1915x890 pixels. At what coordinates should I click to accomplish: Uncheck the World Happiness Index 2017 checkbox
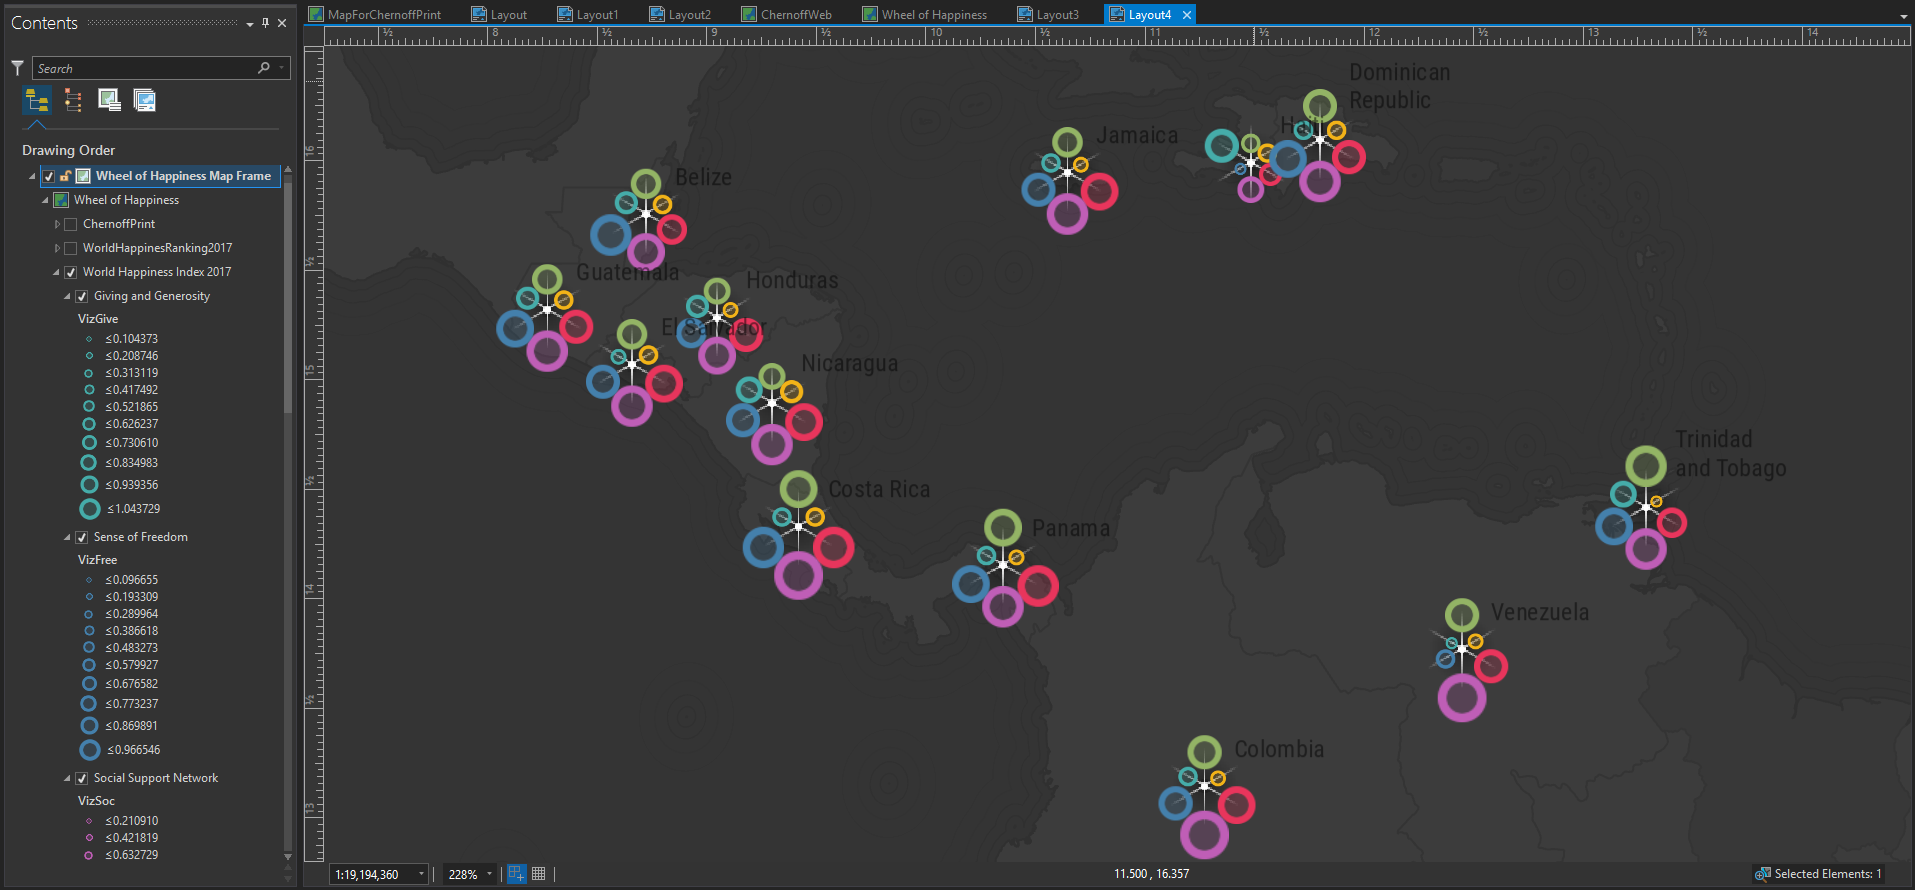click(71, 272)
